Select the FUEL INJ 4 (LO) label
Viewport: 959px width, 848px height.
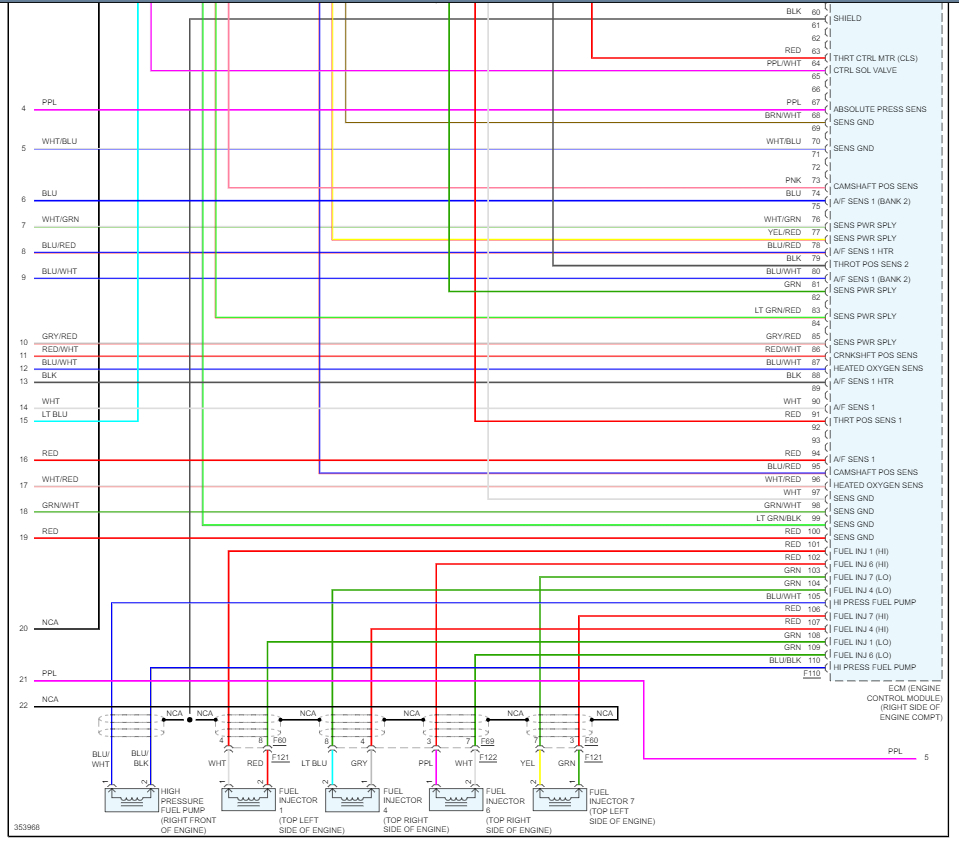pos(862,590)
